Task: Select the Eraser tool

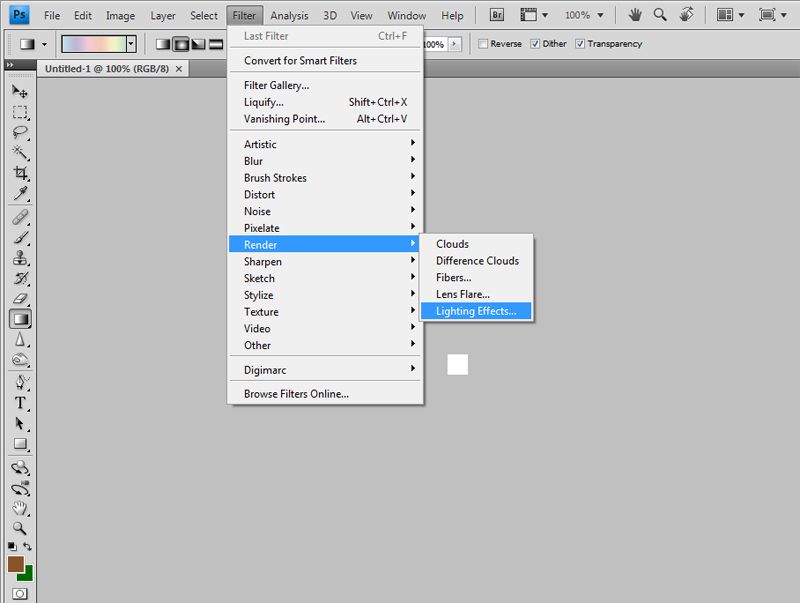Action: coord(20,299)
